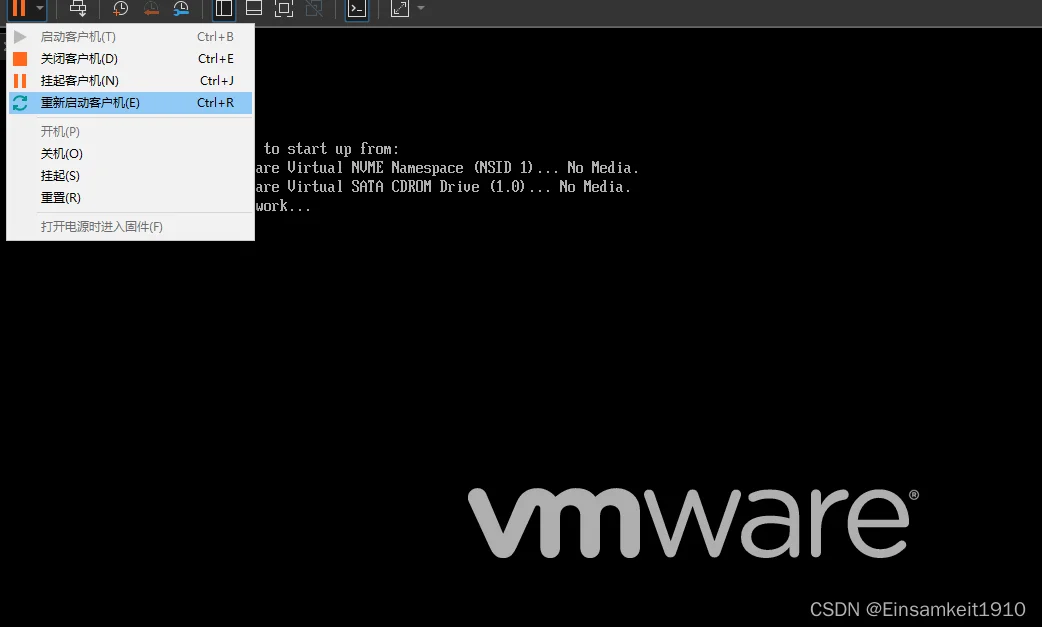Click the 'to start up from:' console text

[x=331, y=149]
